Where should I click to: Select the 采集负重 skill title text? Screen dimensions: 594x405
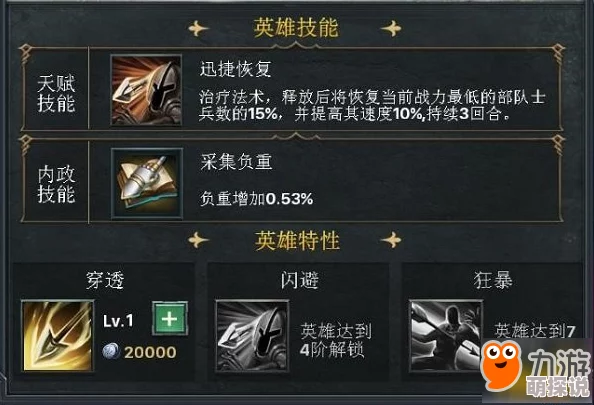236,162
